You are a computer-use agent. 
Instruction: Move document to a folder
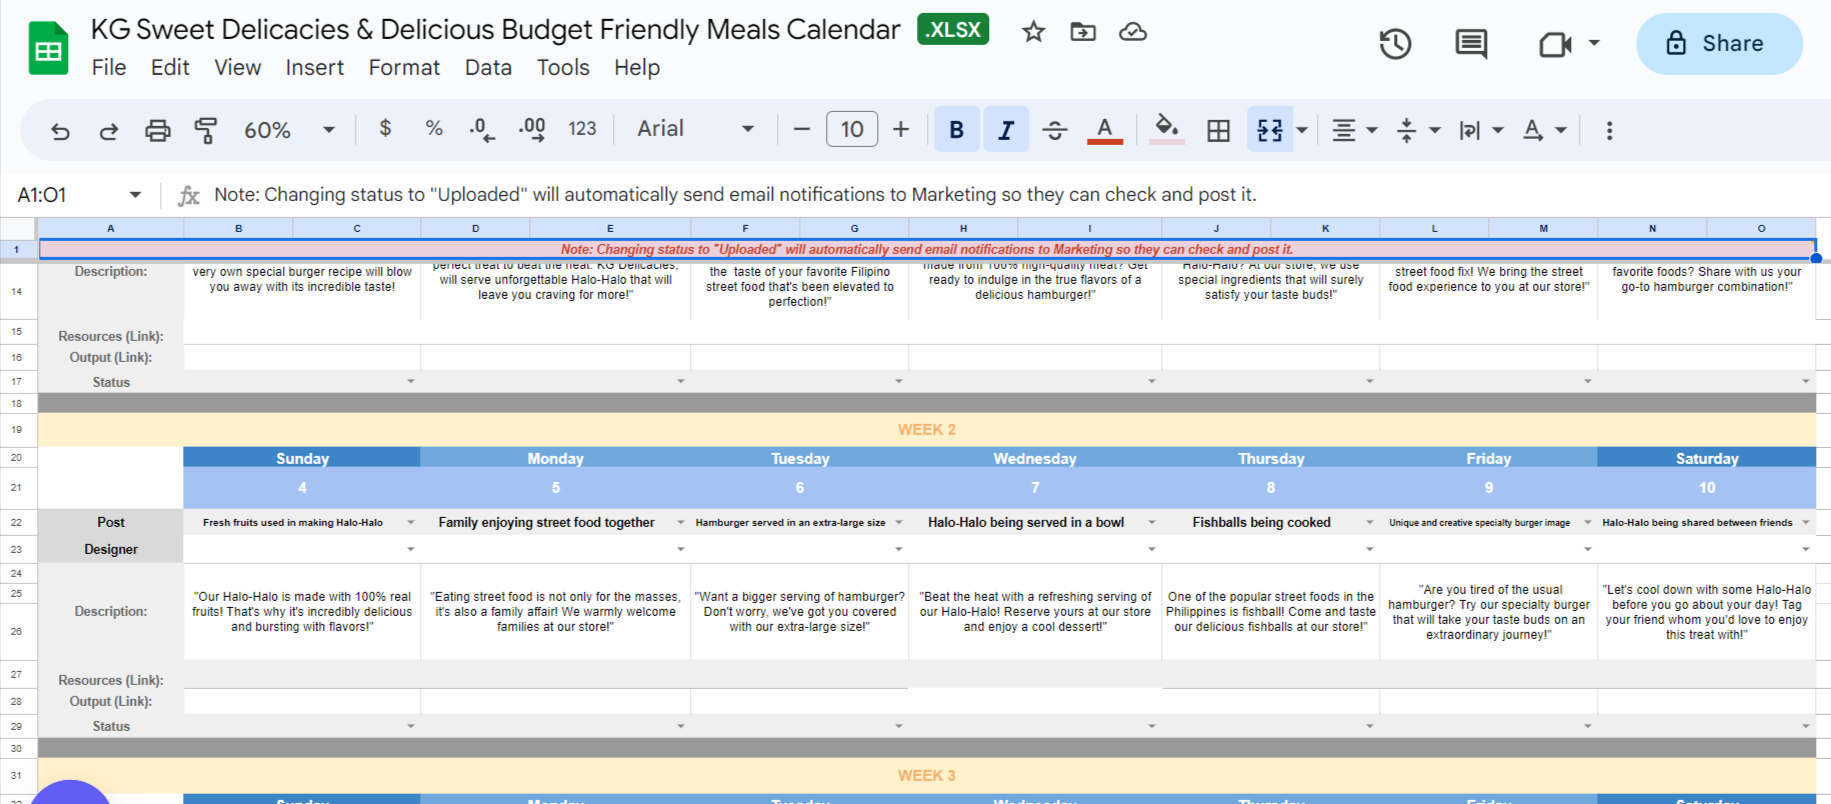(1083, 32)
